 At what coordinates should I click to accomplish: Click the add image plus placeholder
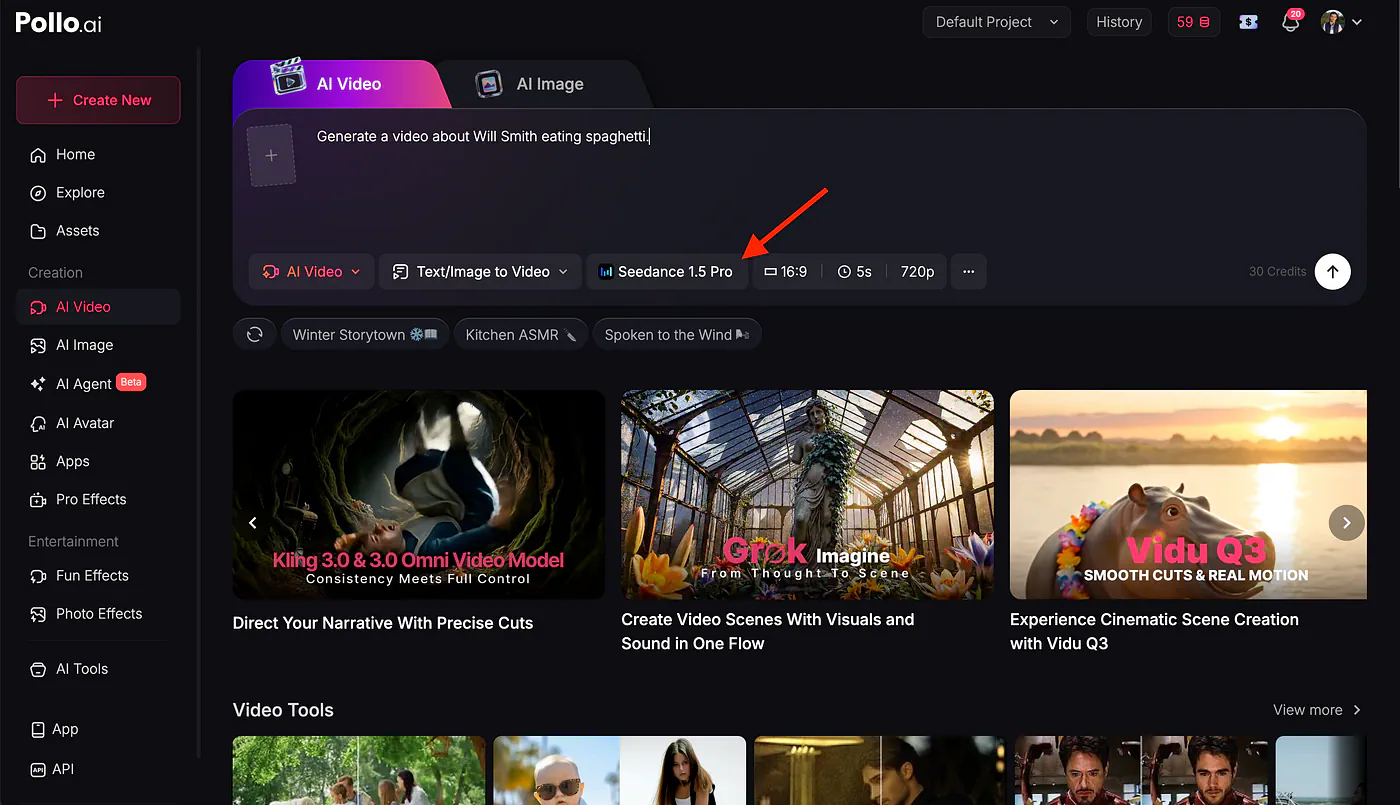(271, 156)
